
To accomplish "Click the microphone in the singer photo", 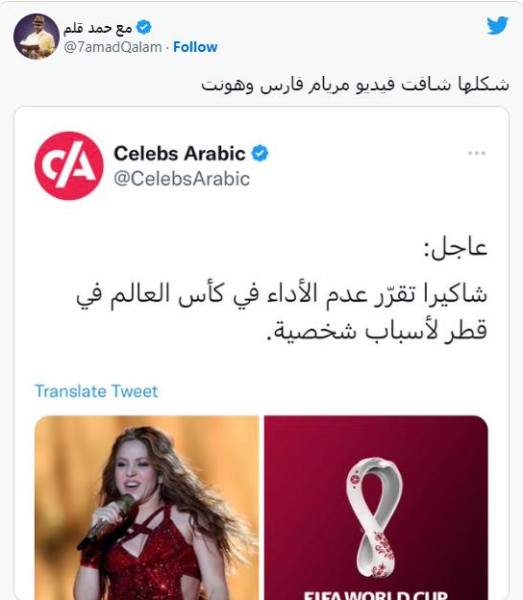I will click(x=107, y=521).
